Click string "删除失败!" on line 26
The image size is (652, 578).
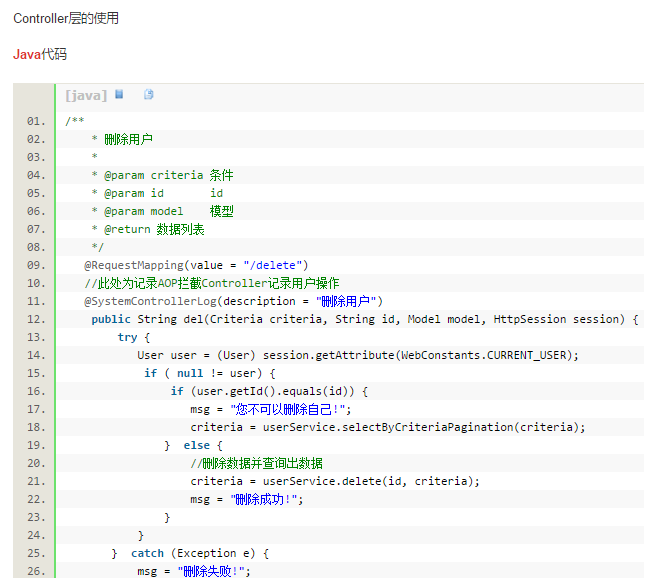click(211, 571)
